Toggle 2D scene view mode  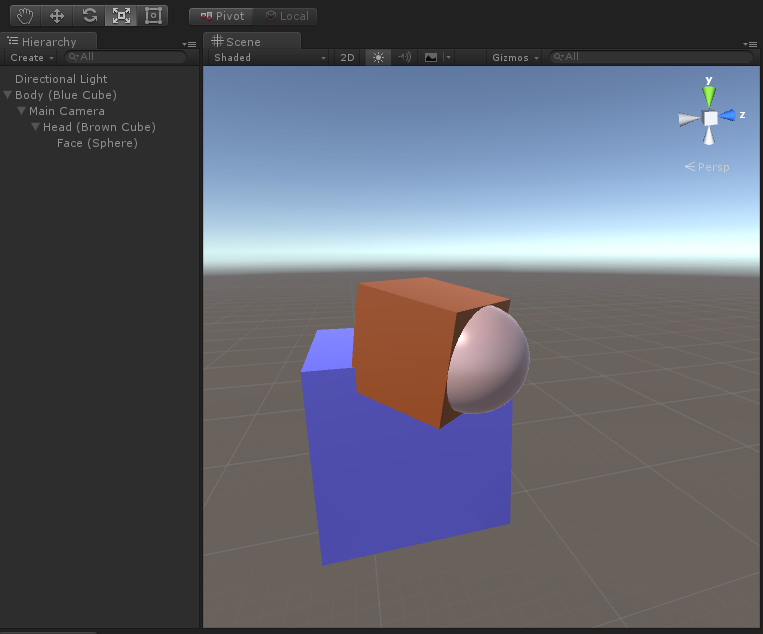coord(347,57)
